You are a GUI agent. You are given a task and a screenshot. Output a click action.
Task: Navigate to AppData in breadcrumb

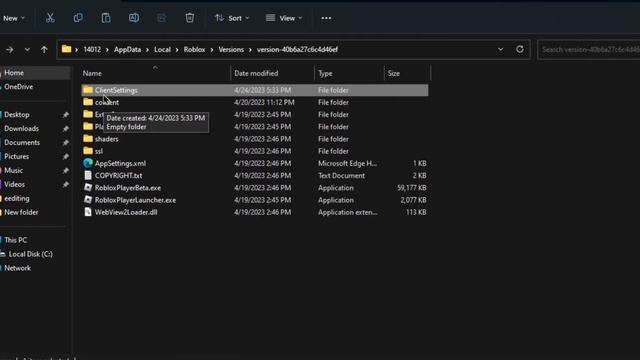(x=127, y=49)
